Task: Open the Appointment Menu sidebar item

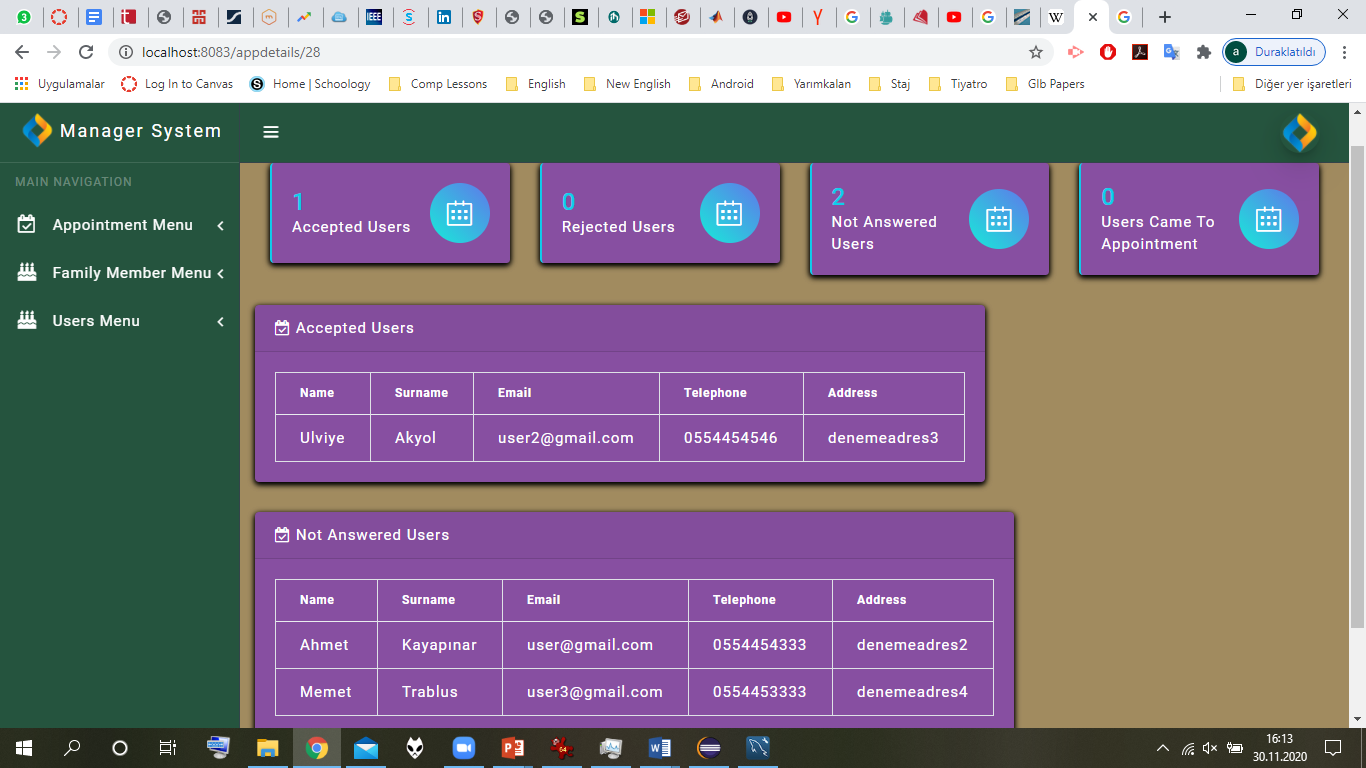Action: pos(120,225)
